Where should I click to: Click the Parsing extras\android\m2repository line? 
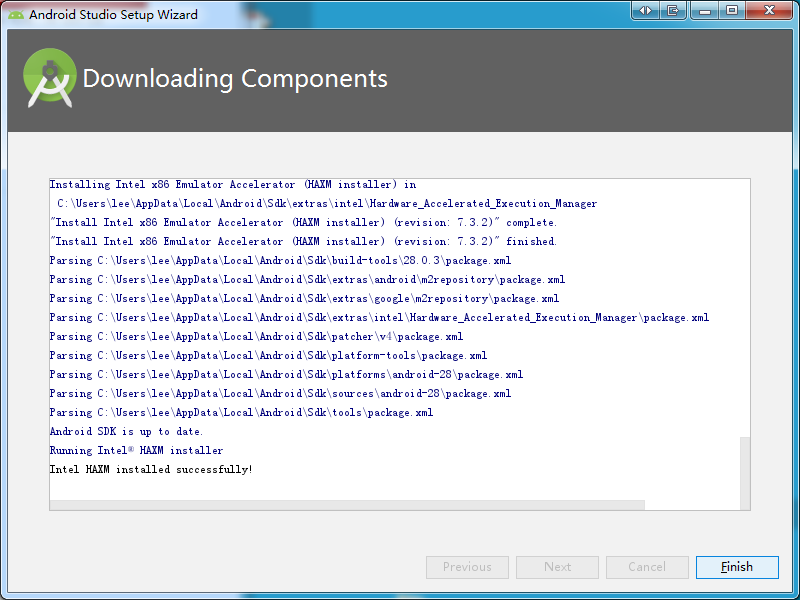tap(307, 280)
